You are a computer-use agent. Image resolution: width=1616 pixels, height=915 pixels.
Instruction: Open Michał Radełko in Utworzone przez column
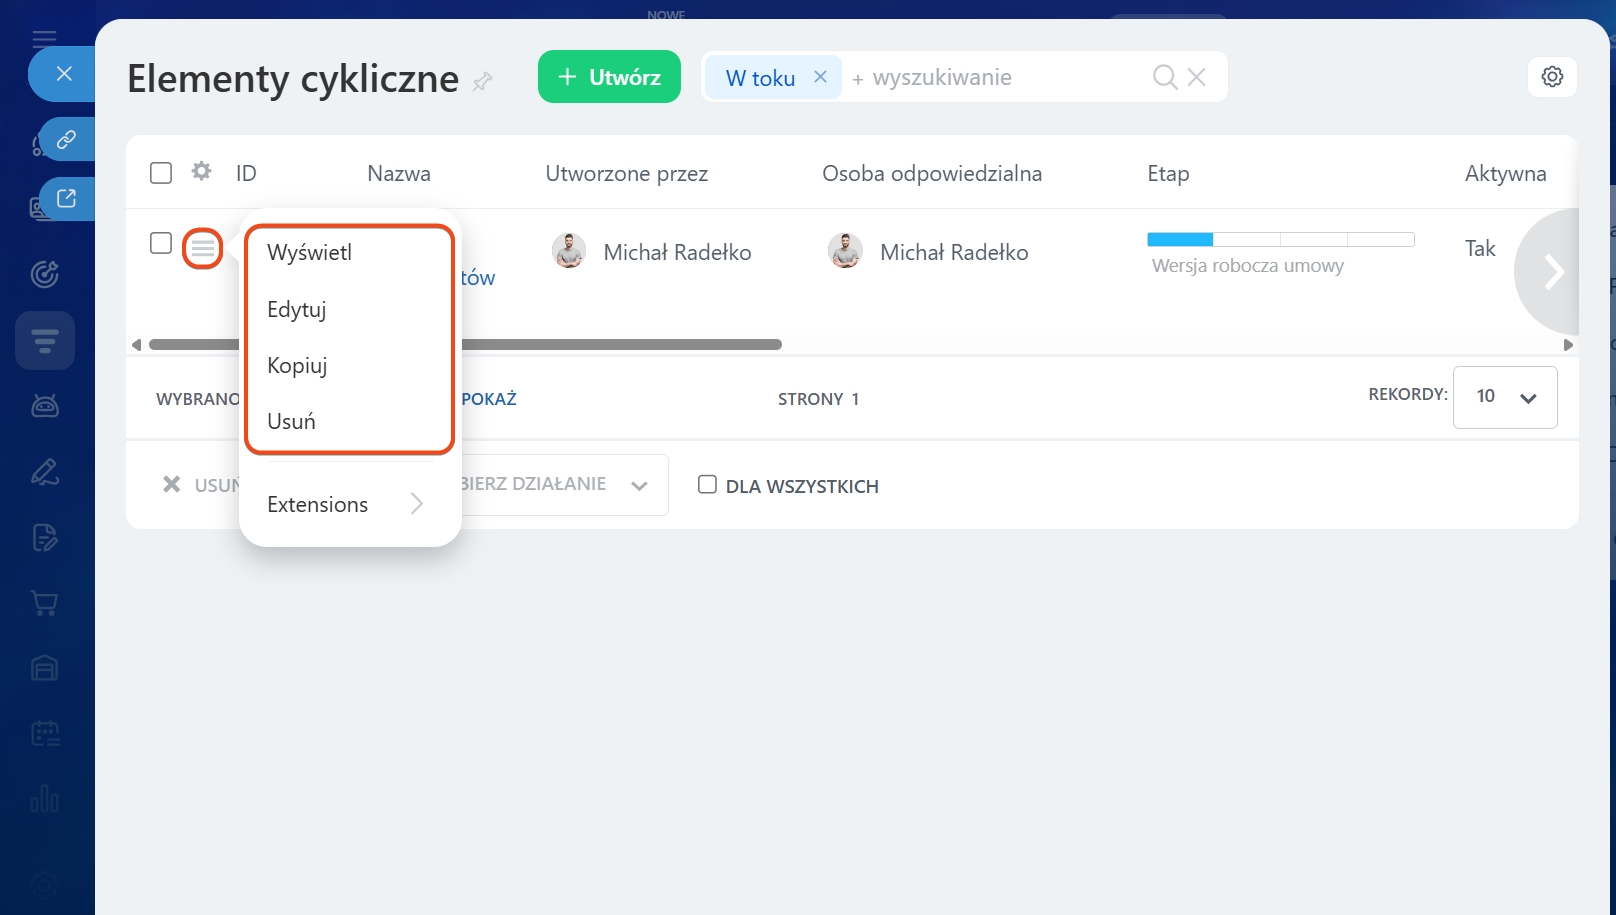coord(677,252)
